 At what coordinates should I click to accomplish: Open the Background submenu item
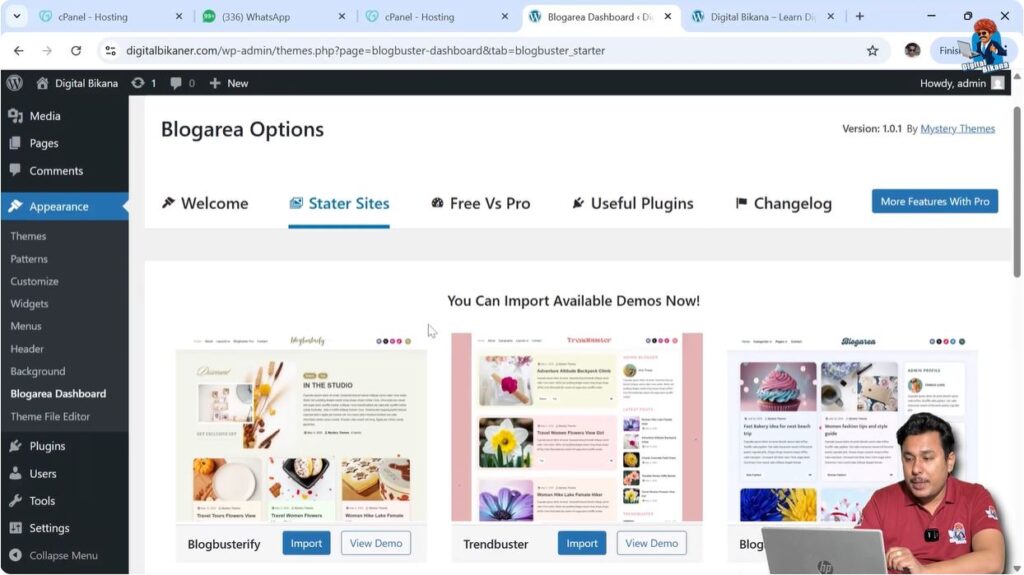(37, 370)
